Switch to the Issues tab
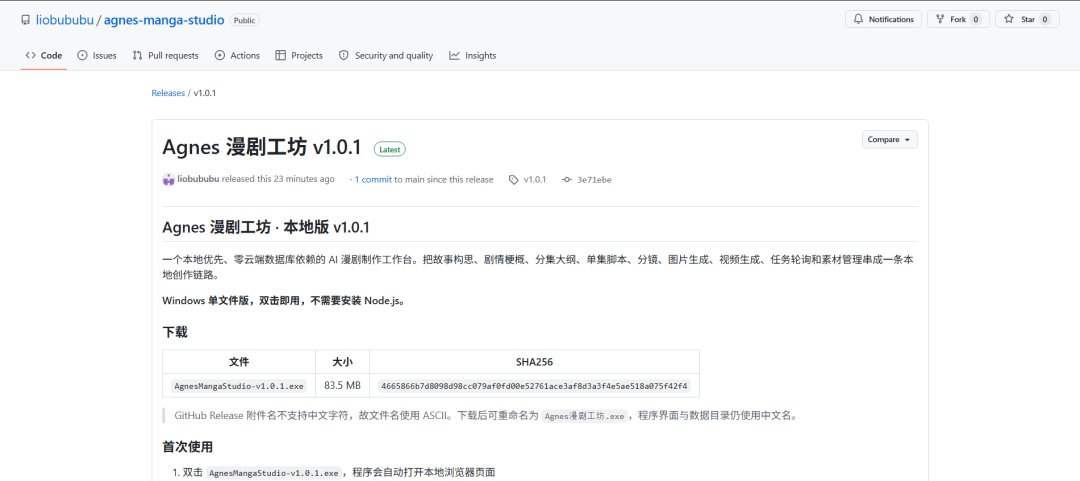Screen dimensions: 1080x481 coord(97,55)
